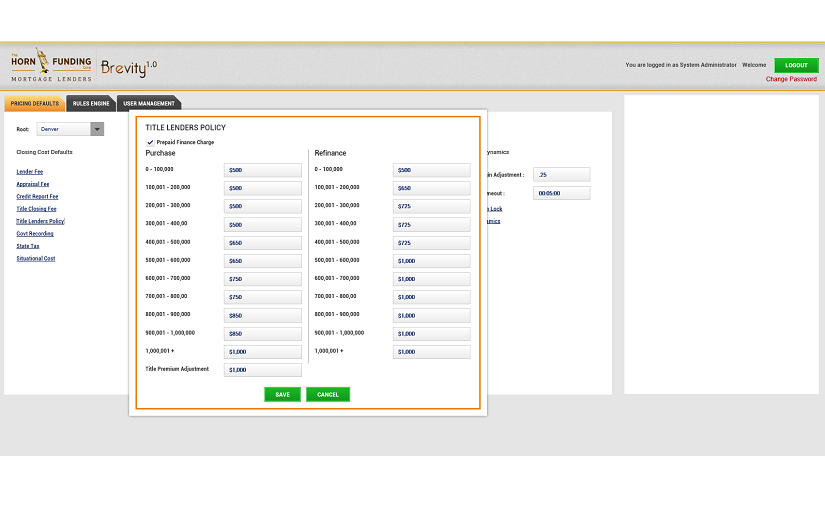Click Purchase 0 - 100,000 amount field

pos(263,170)
